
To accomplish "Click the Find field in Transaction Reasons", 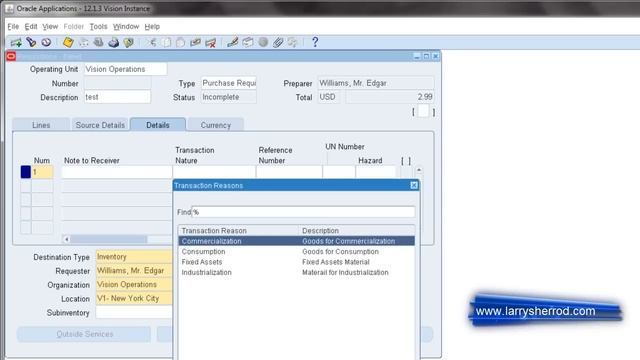I will tap(303, 212).
